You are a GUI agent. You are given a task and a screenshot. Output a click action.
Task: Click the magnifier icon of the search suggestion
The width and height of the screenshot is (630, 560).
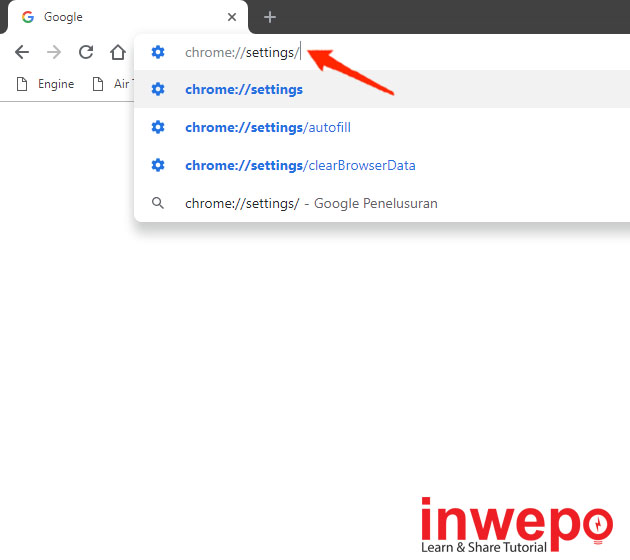[158, 203]
